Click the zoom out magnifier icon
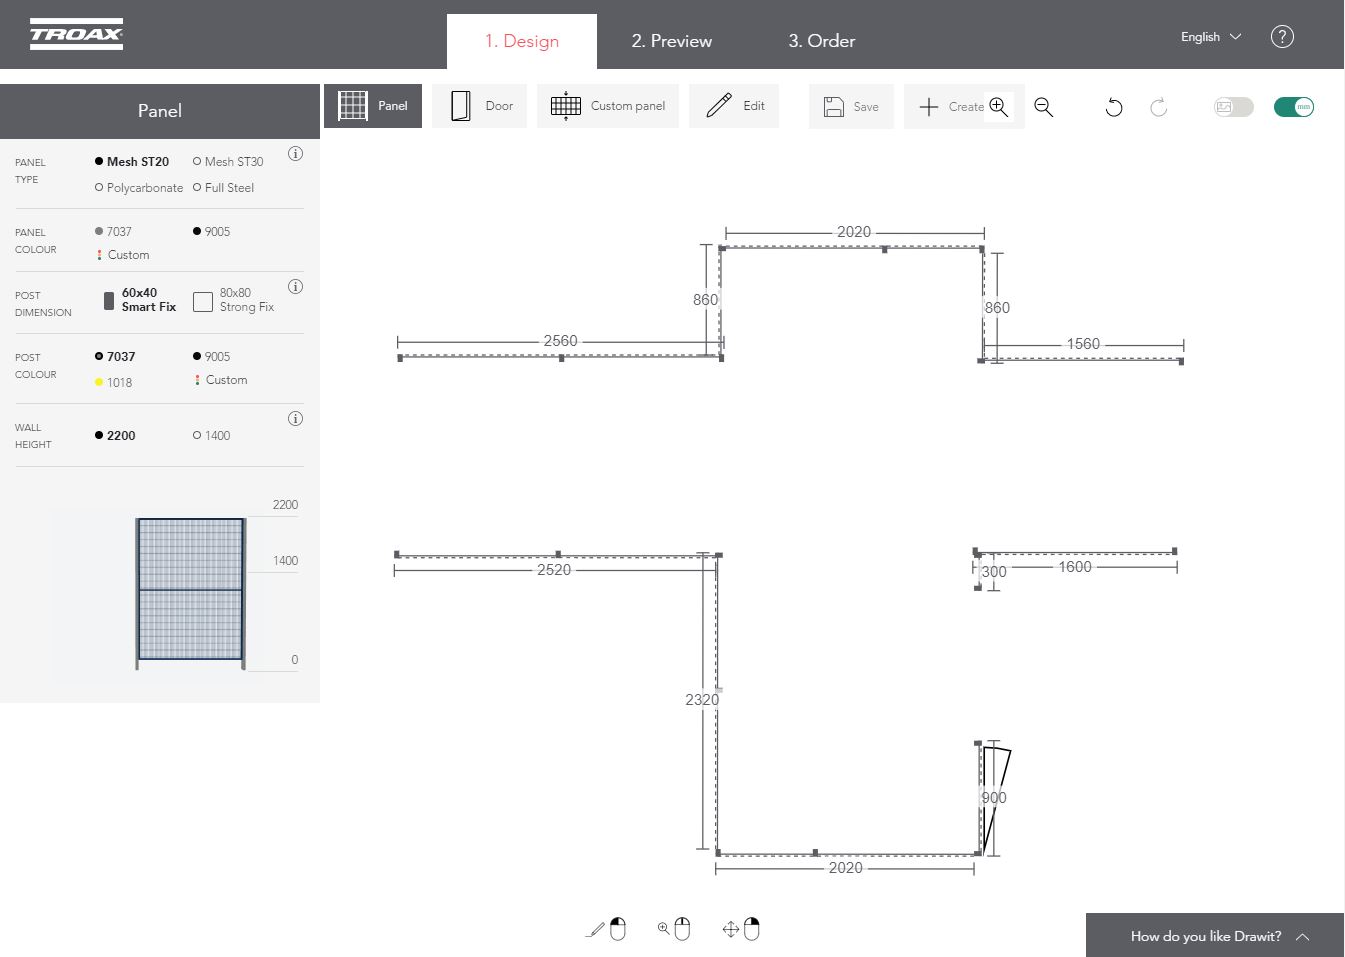The image size is (1345, 957). pyautogui.click(x=1044, y=107)
